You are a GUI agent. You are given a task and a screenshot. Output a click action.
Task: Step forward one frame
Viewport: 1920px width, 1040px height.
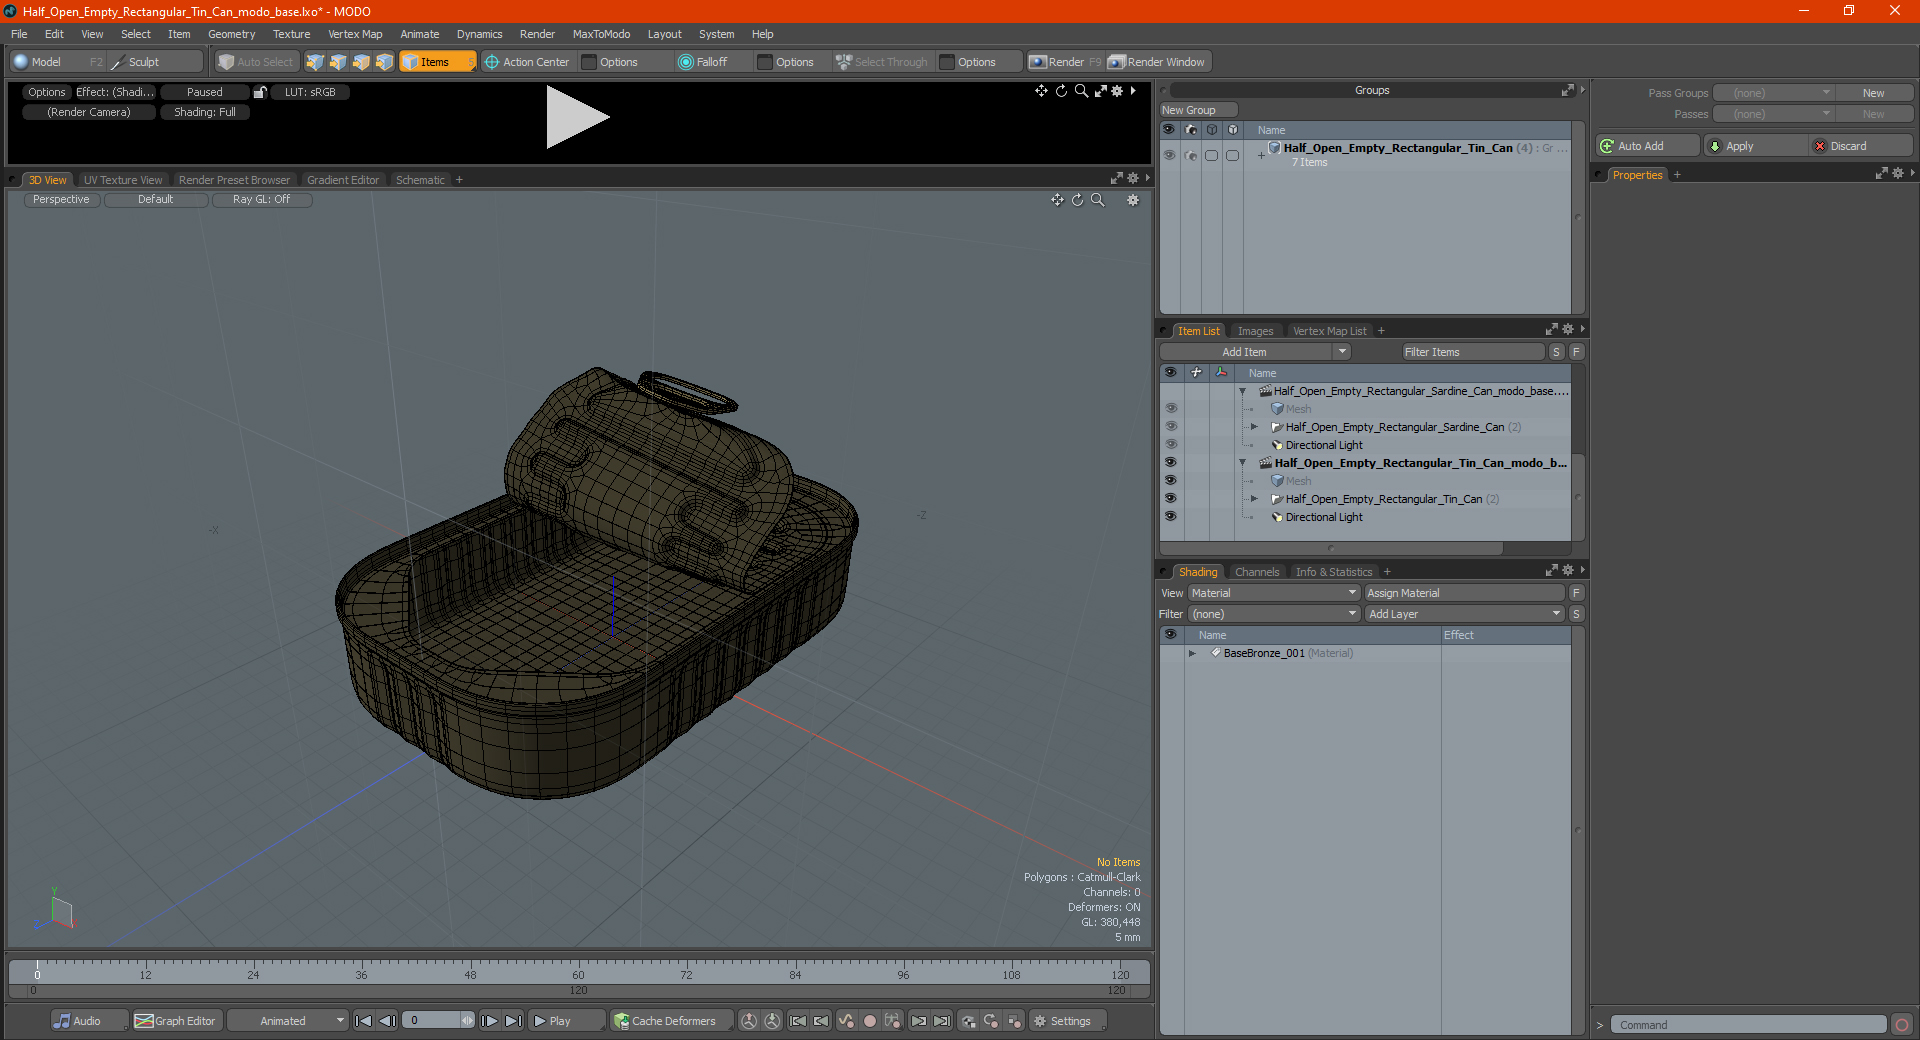(489, 1021)
